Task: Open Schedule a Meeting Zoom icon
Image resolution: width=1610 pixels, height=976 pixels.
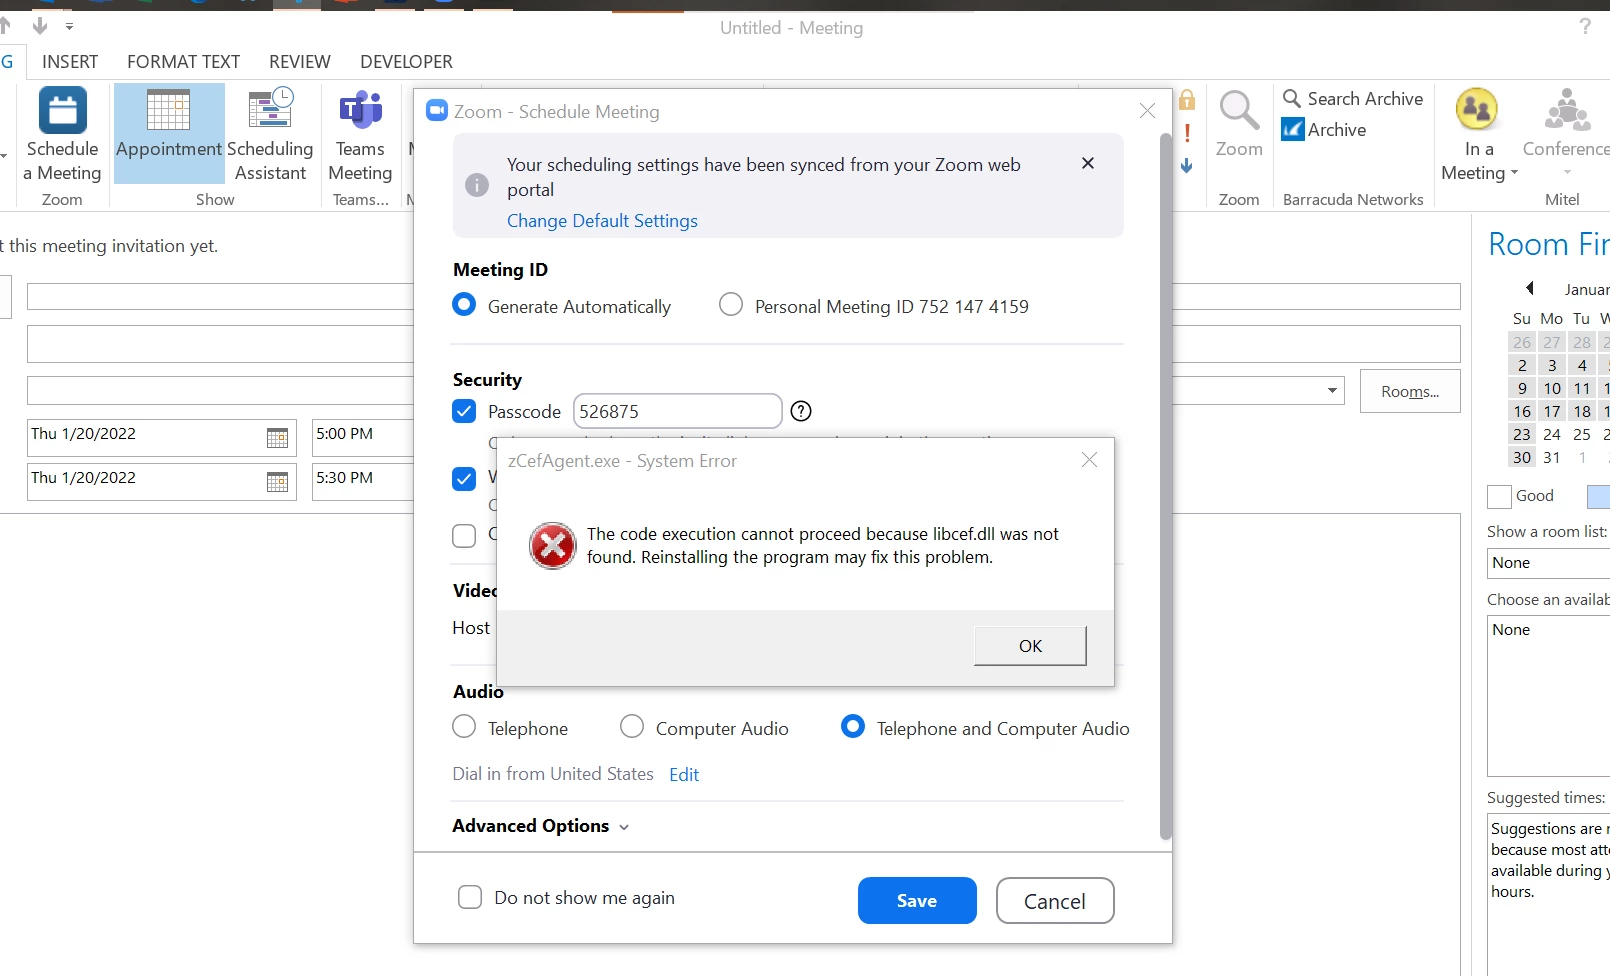Action: (62, 135)
